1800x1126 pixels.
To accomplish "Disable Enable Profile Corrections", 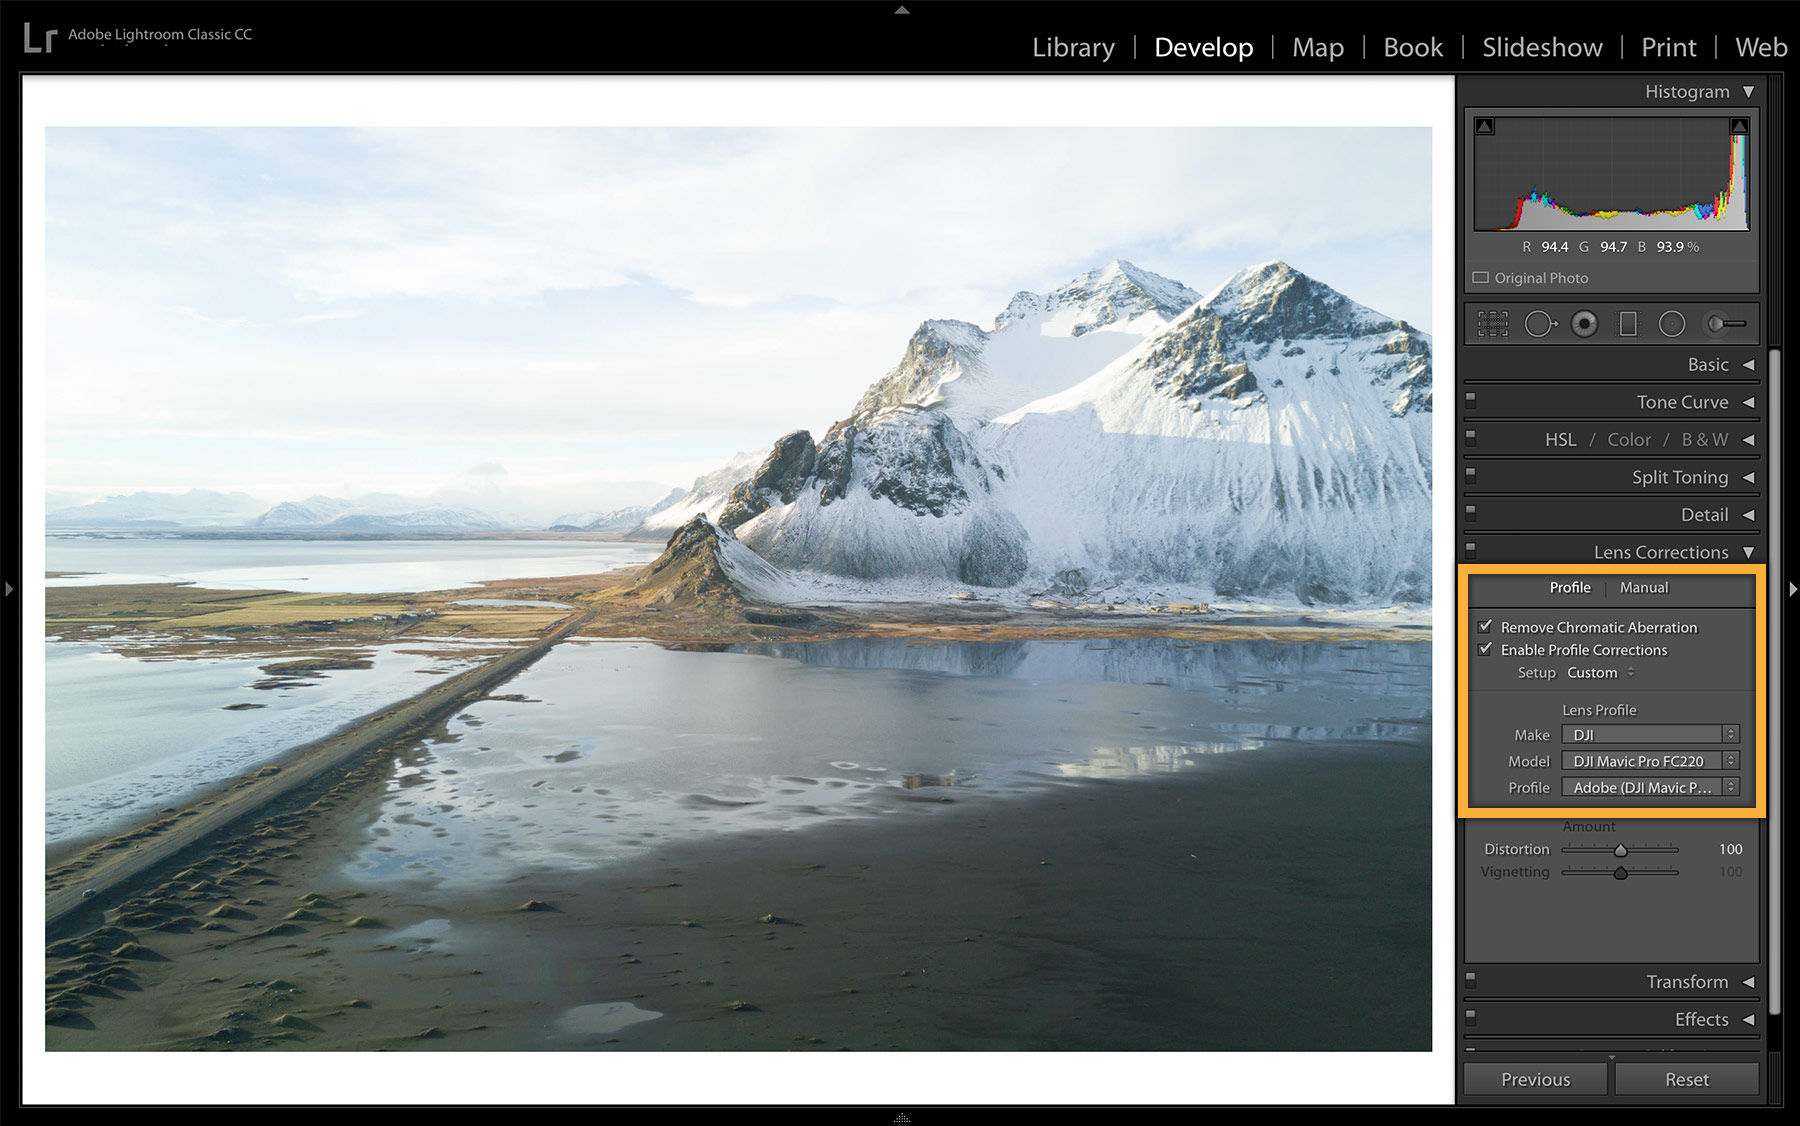I will 1486,650.
